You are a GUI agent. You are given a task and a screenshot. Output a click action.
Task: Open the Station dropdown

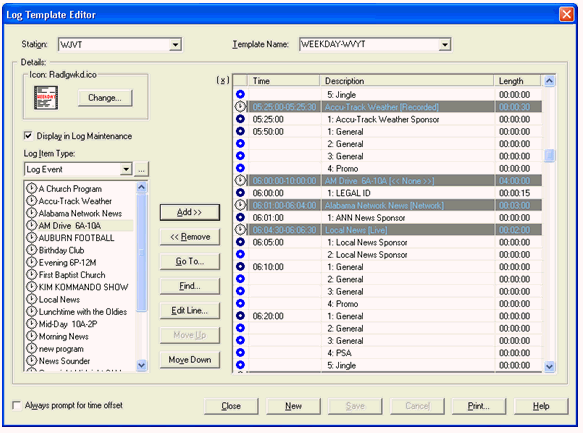[x=175, y=45]
